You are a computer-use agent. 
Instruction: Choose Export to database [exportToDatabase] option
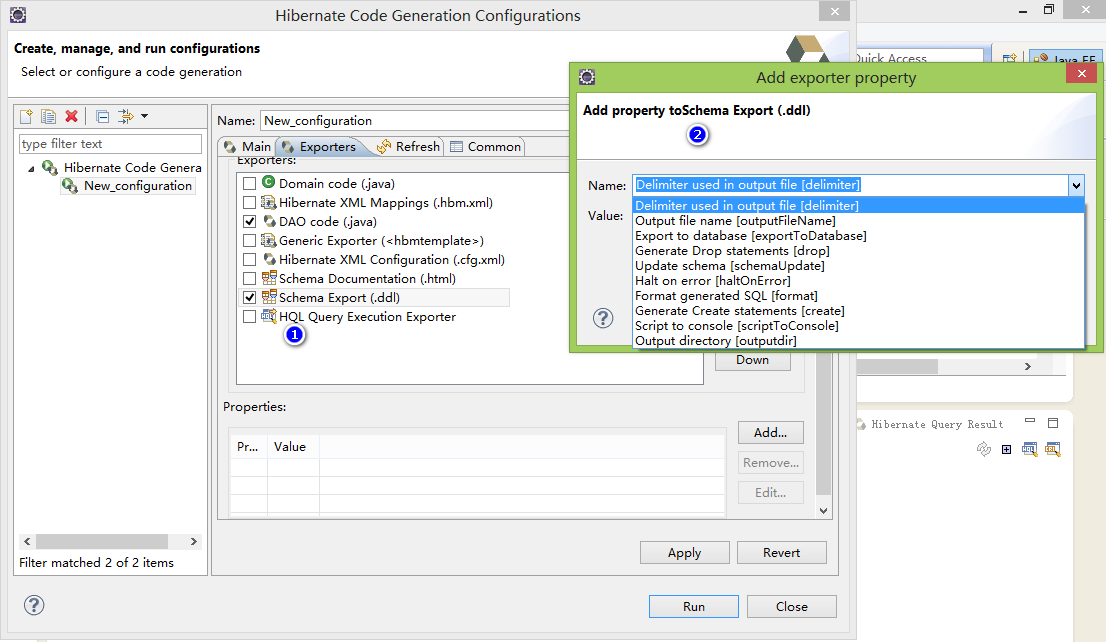click(858, 236)
